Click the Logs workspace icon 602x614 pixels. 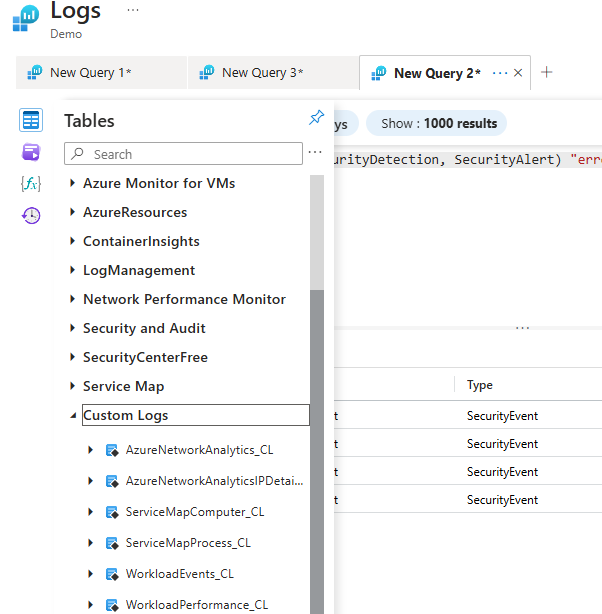pyautogui.click(x=26, y=18)
